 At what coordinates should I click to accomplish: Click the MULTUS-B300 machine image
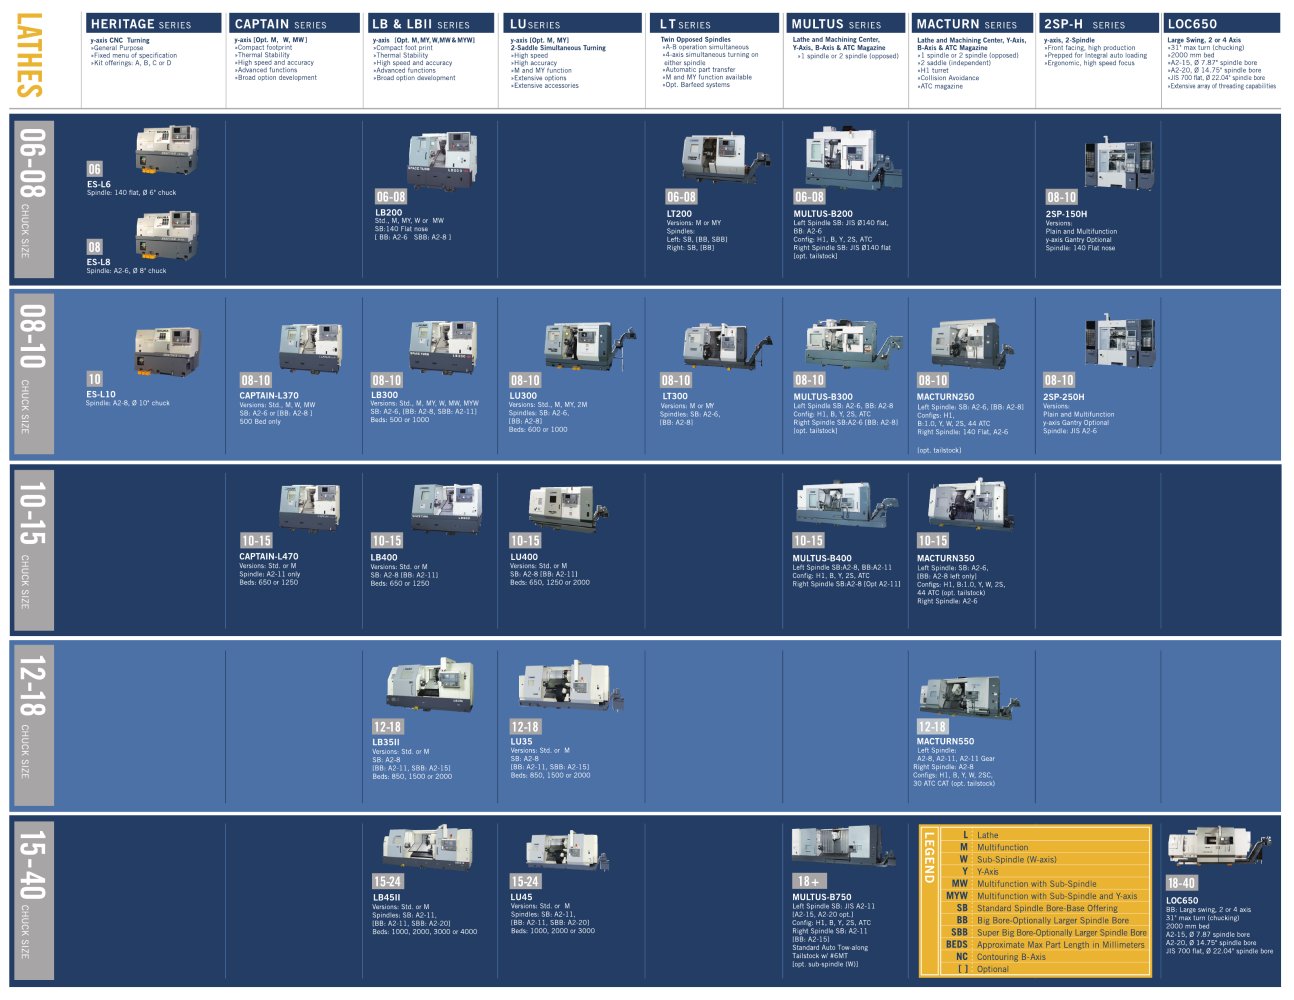853,345
